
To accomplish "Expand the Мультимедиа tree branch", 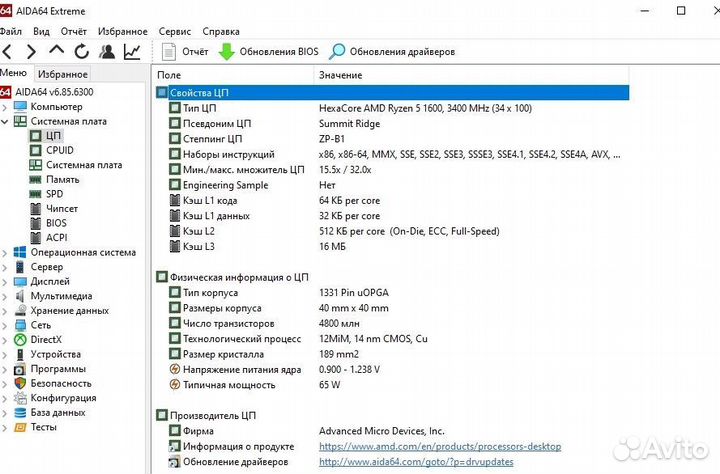I will click(x=5, y=296).
